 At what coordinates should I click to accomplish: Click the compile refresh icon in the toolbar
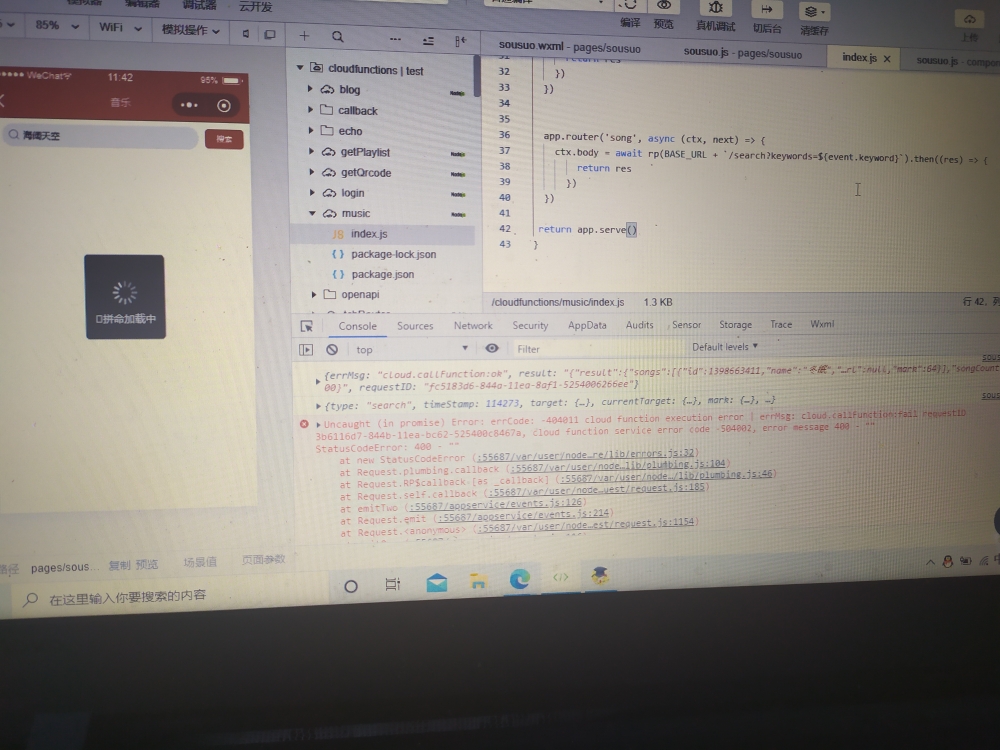[629, 5]
